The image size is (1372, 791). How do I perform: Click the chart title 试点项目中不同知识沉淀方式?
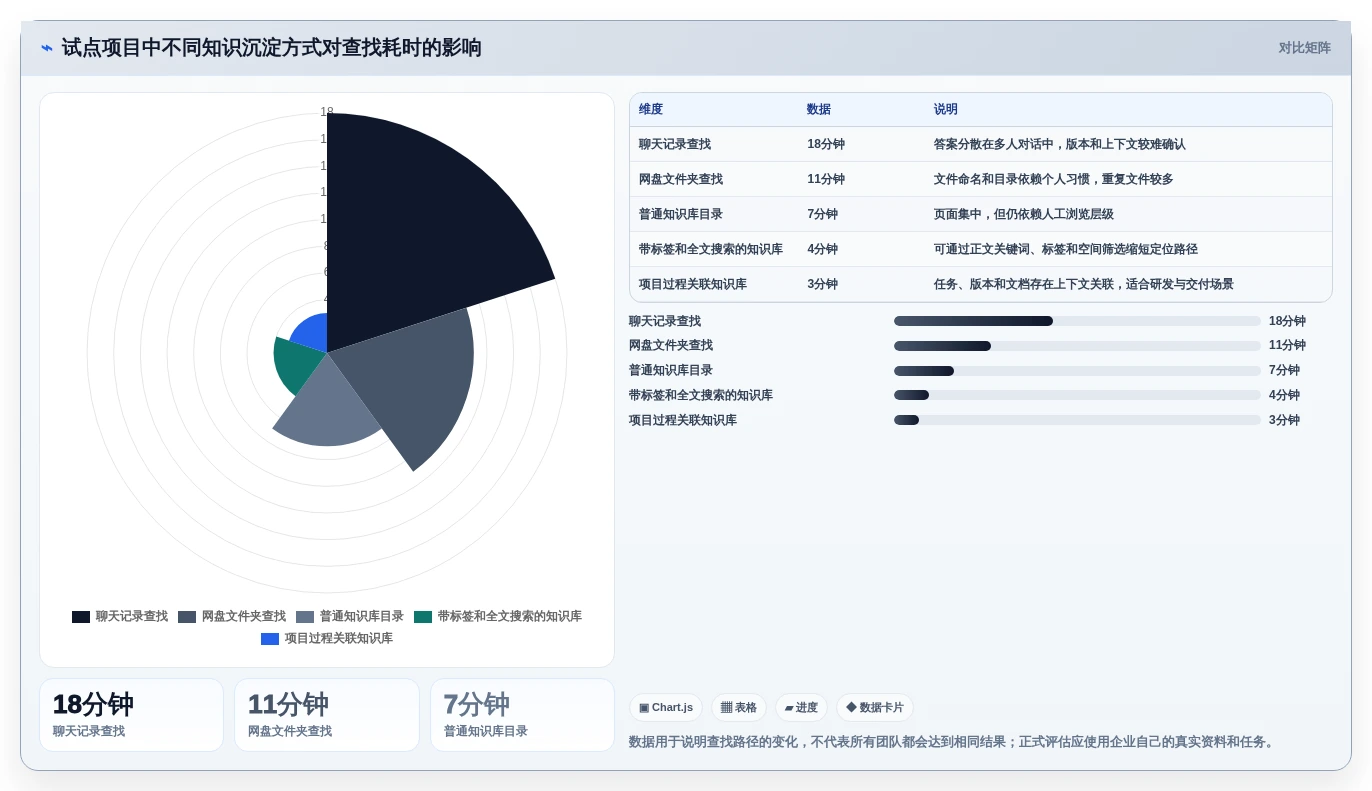271,48
